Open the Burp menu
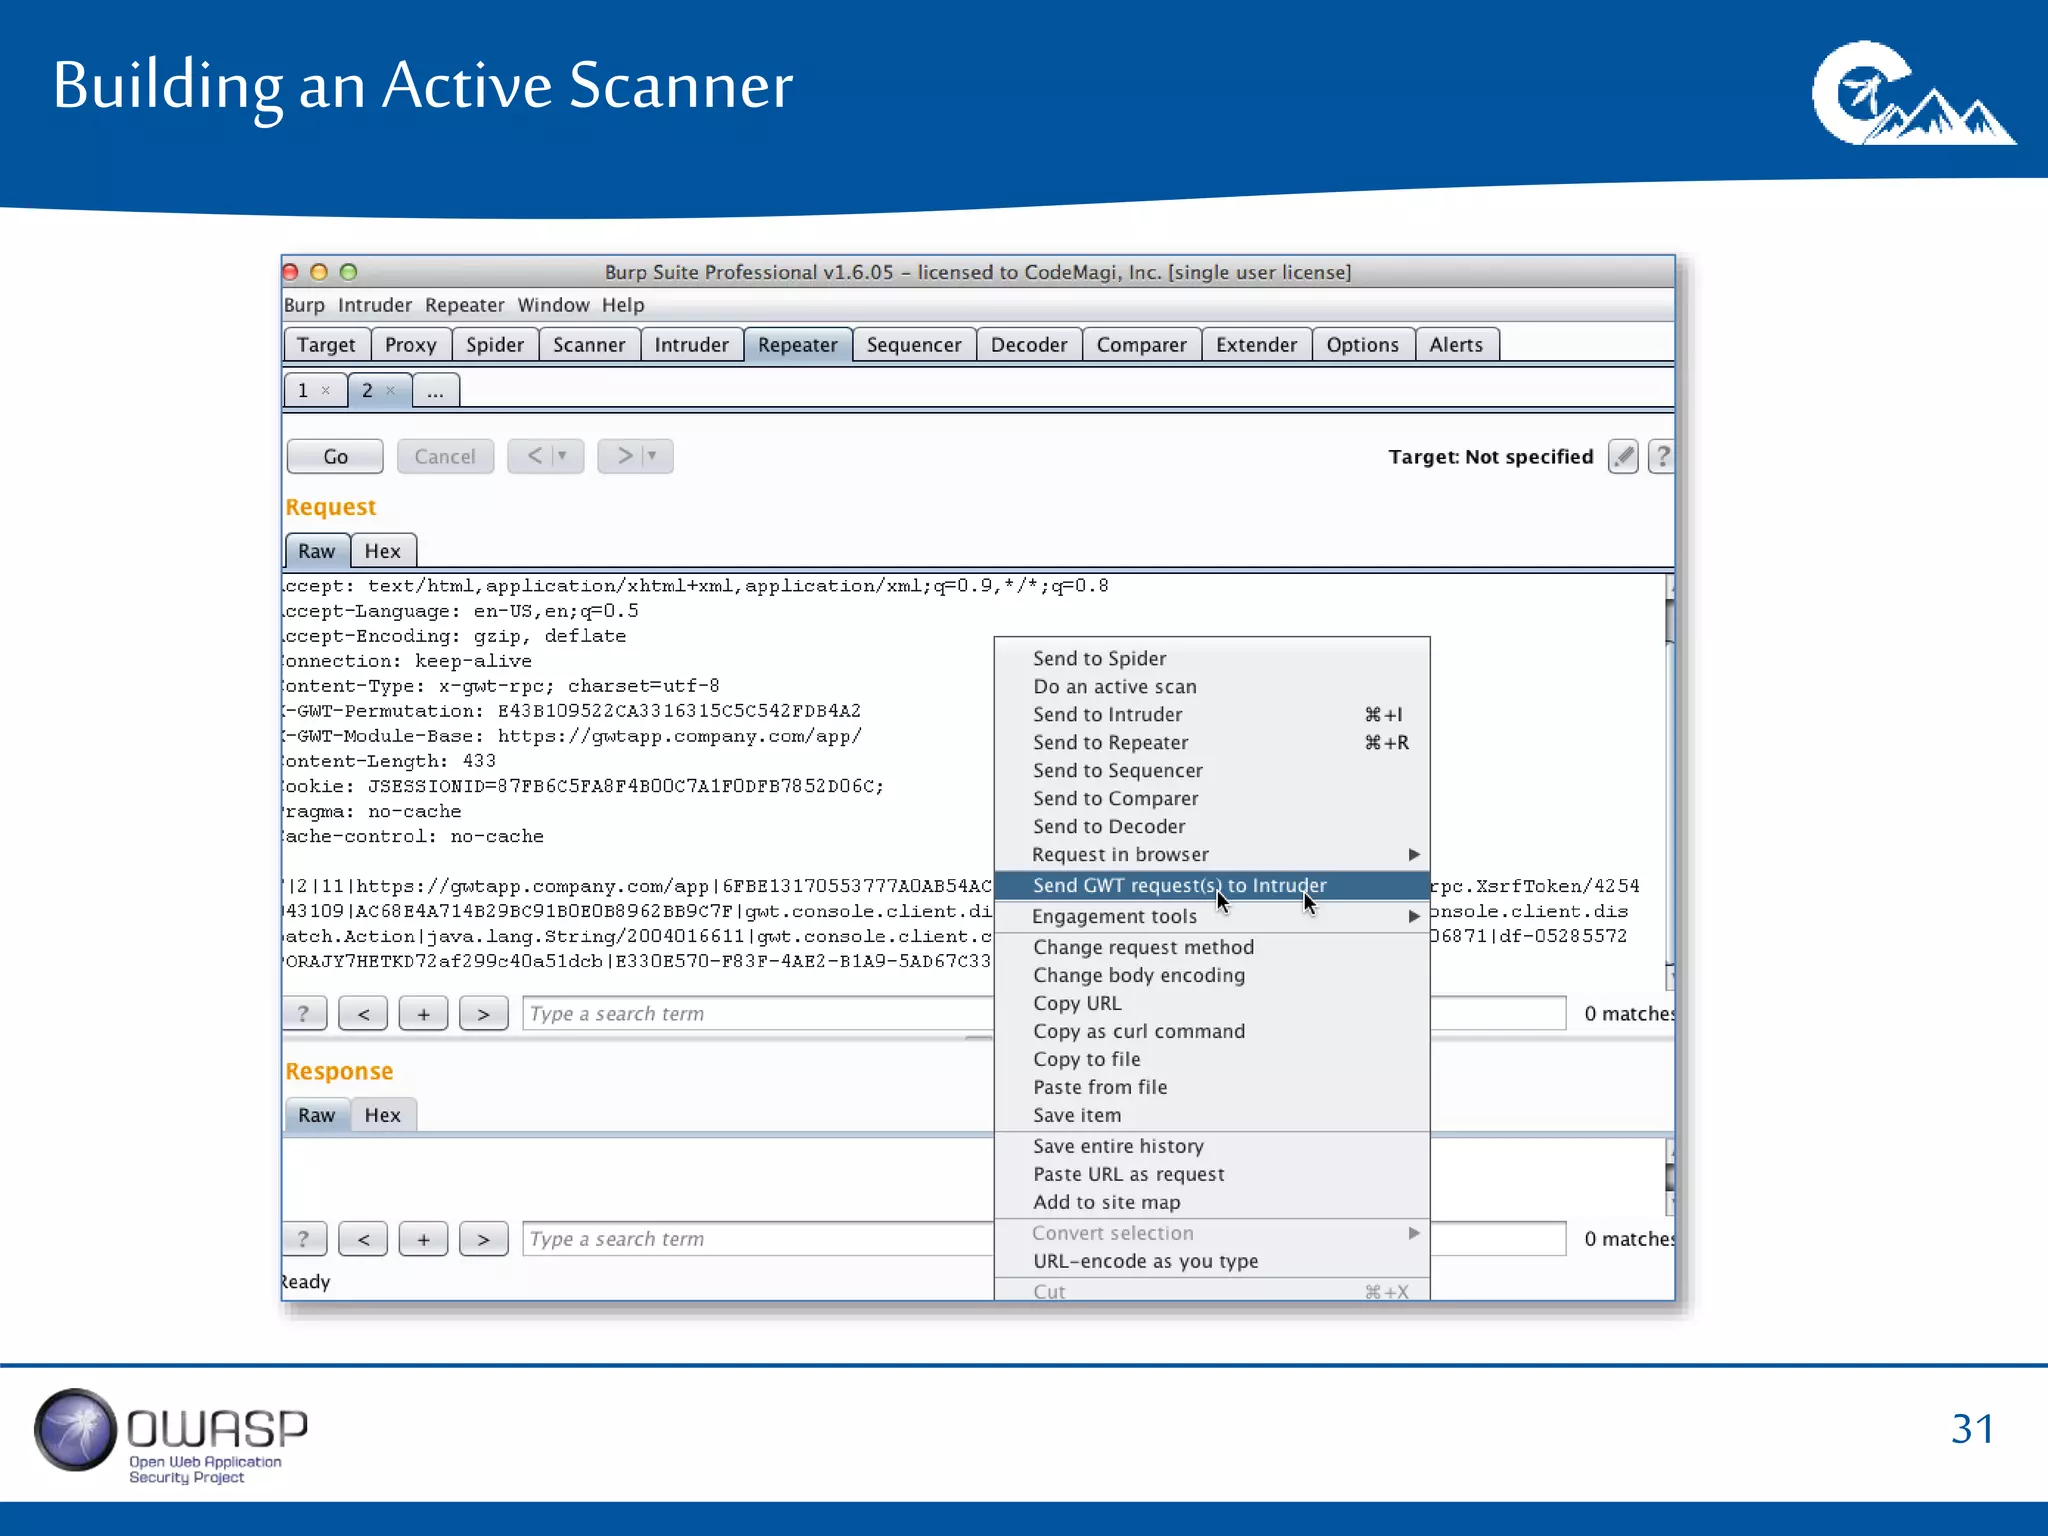The height and width of the screenshot is (1536, 2048). coord(304,305)
